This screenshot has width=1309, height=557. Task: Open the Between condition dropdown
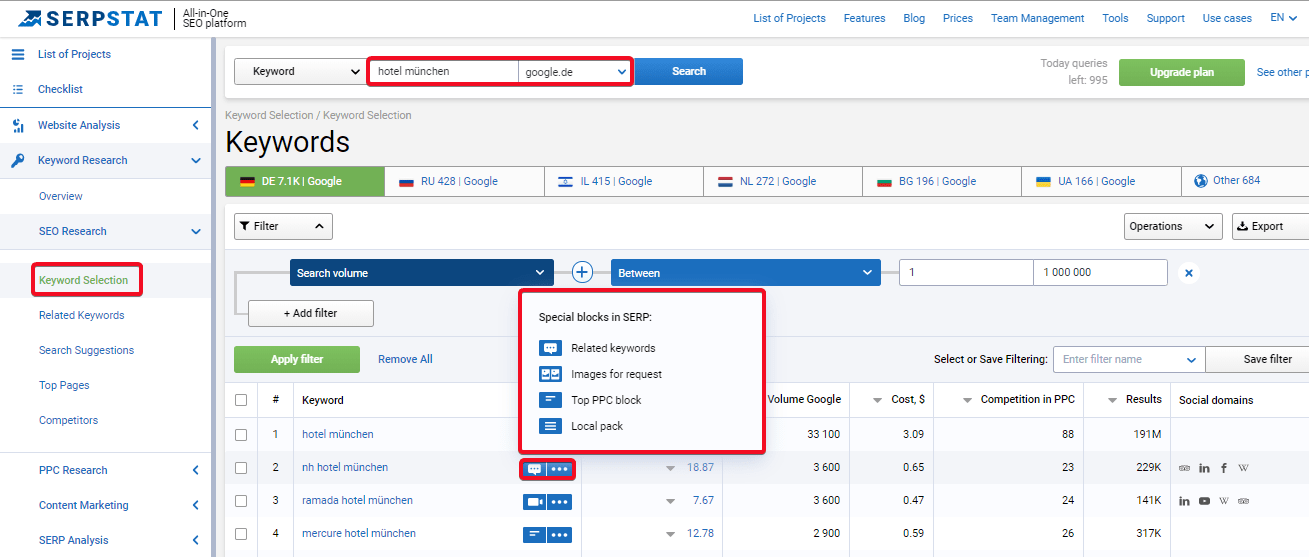(745, 273)
